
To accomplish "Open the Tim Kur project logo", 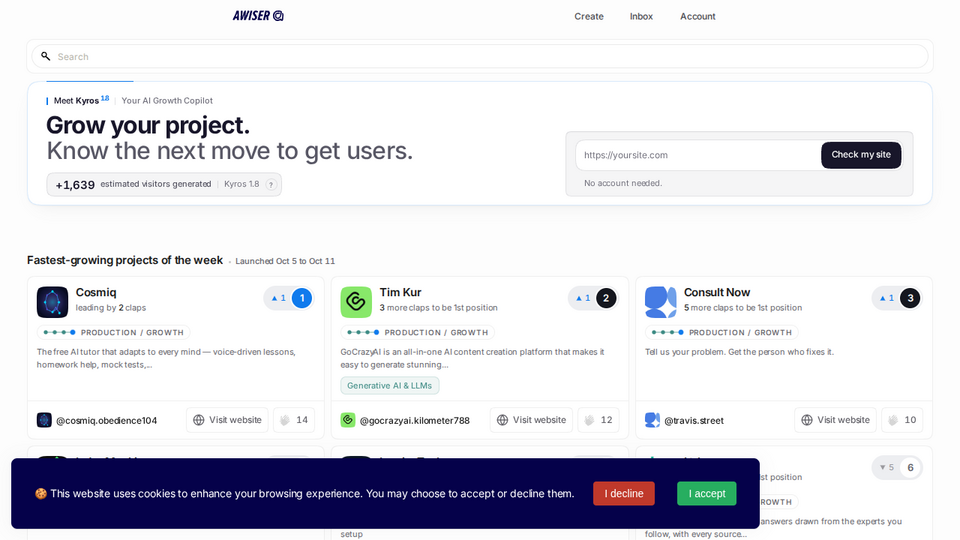I will pyautogui.click(x=356, y=302).
